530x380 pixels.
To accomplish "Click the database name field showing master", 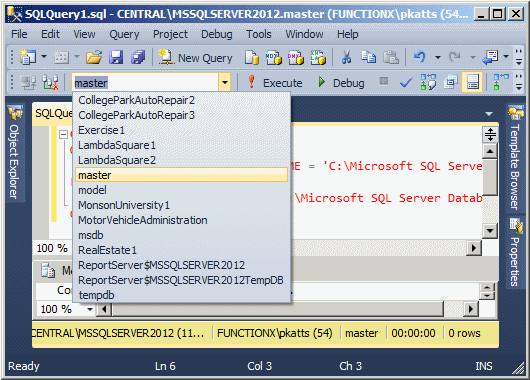I will pos(145,82).
